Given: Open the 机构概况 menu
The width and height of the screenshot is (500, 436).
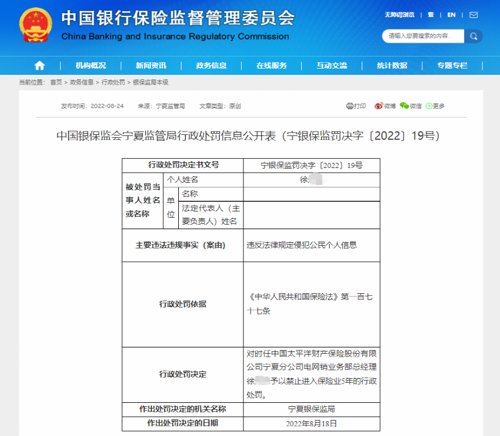Looking at the screenshot, I should [x=91, y=65].
